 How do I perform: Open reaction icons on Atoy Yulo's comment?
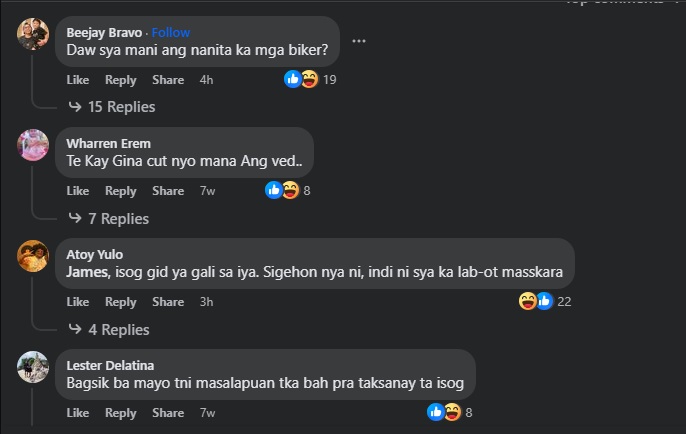[536, 301]
